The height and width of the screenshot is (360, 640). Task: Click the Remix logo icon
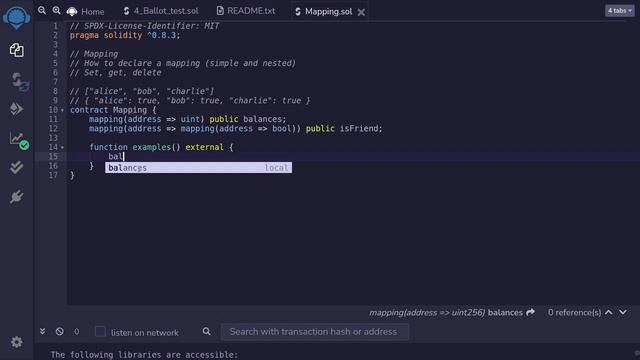16,17
